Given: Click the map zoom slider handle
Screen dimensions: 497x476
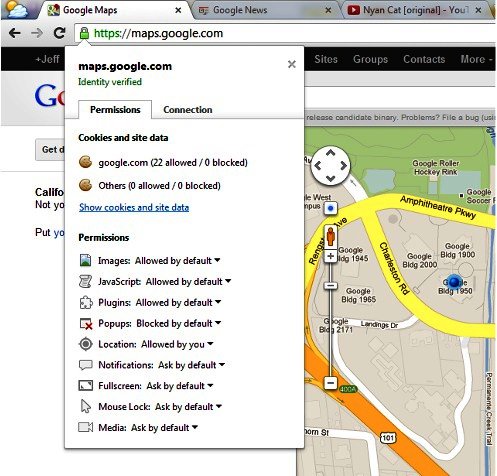Looking at the screenshot, I should [x=330, y=285].
